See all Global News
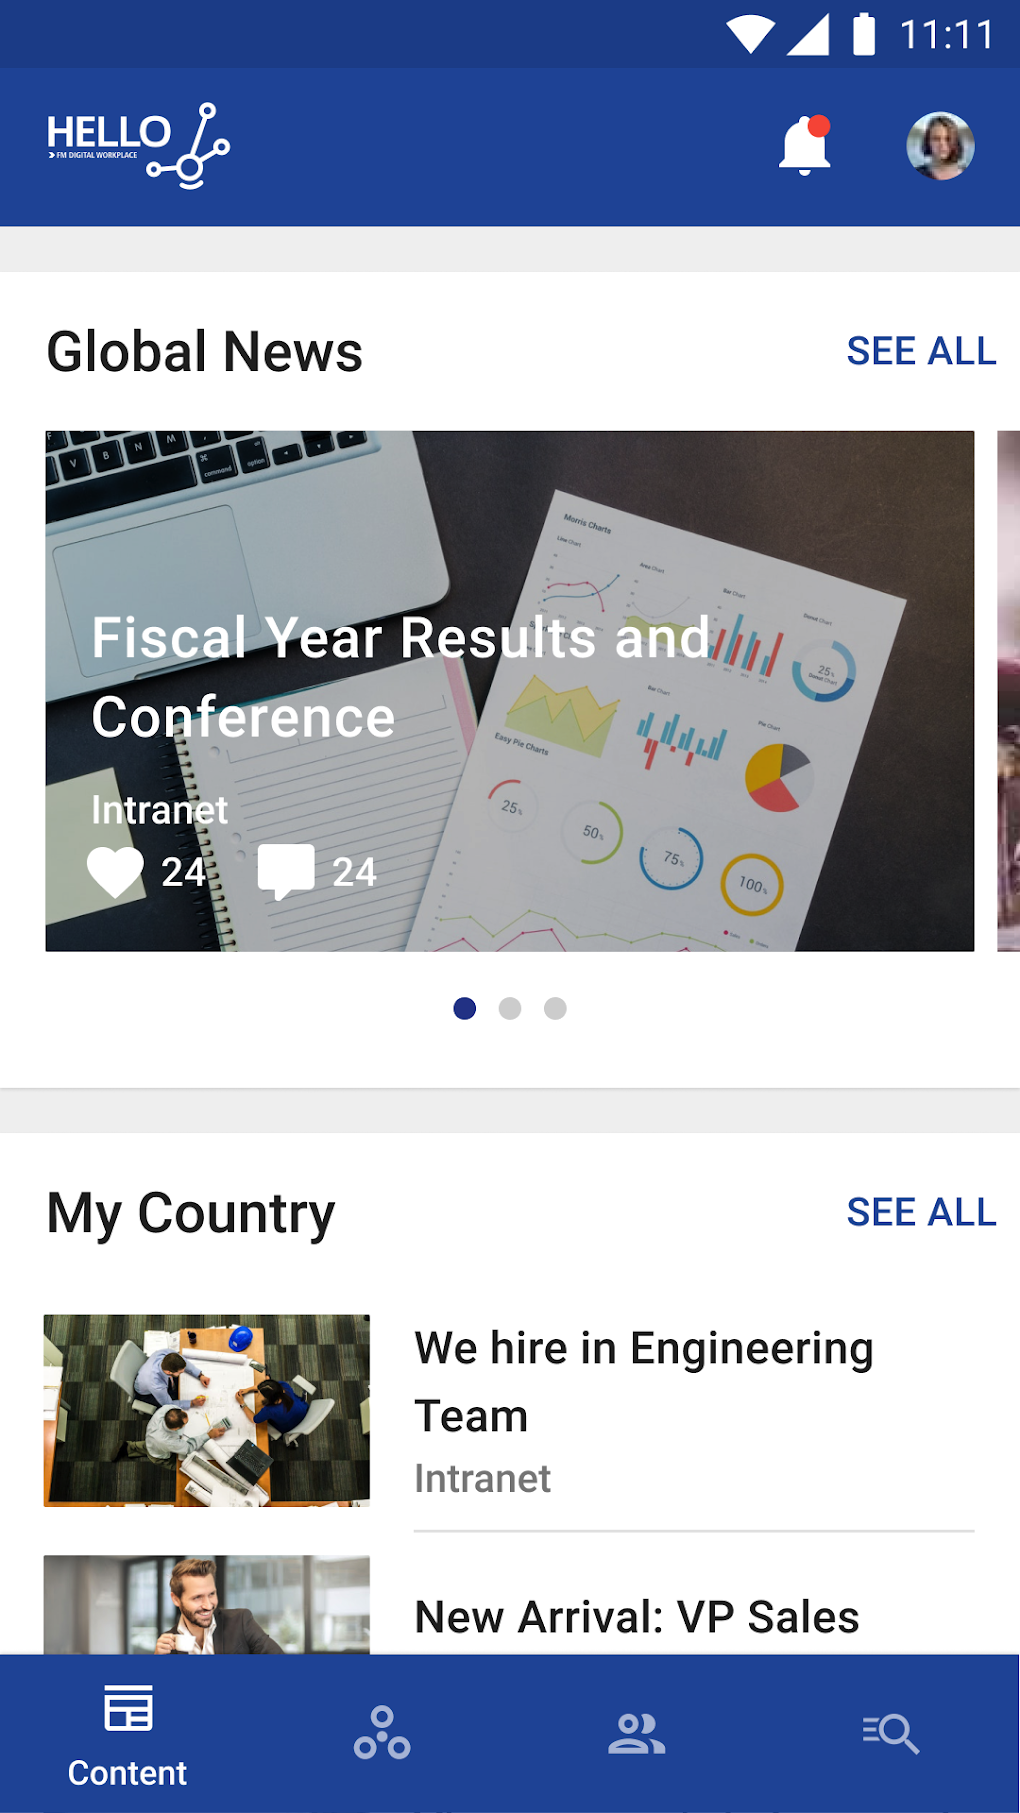 [x=921, y=351]
